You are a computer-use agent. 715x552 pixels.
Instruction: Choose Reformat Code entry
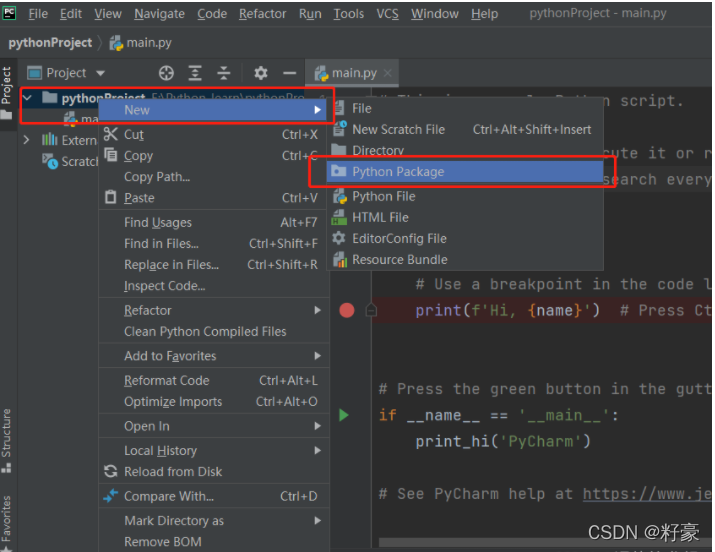click(214, 380)
